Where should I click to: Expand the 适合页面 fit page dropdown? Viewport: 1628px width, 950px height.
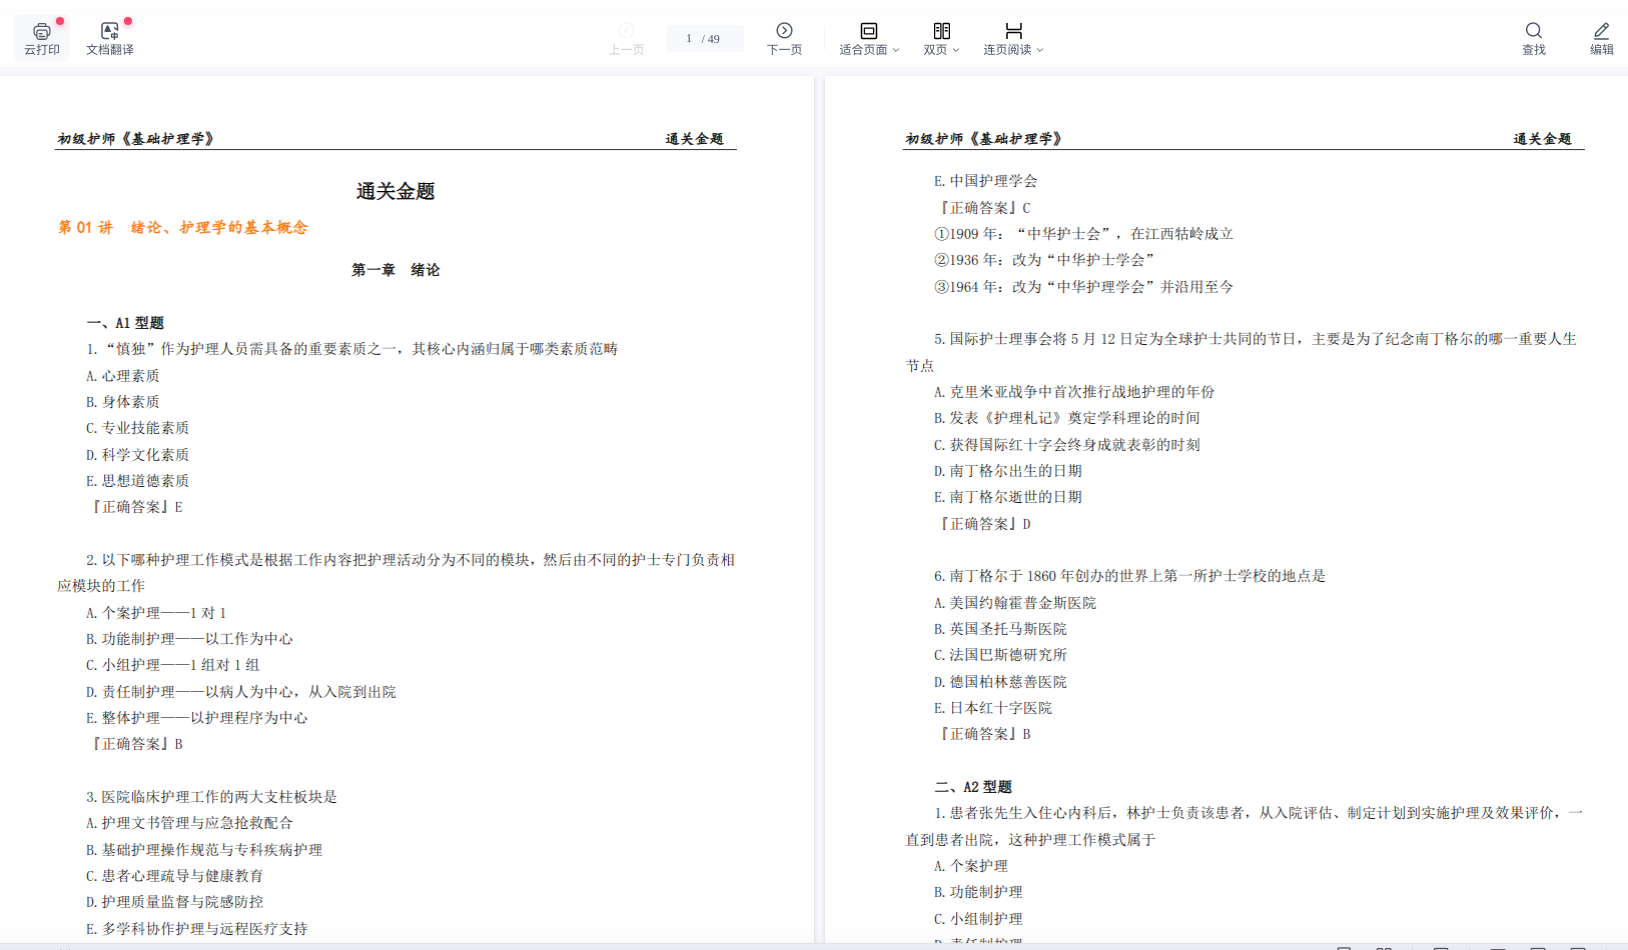[868, 38]
